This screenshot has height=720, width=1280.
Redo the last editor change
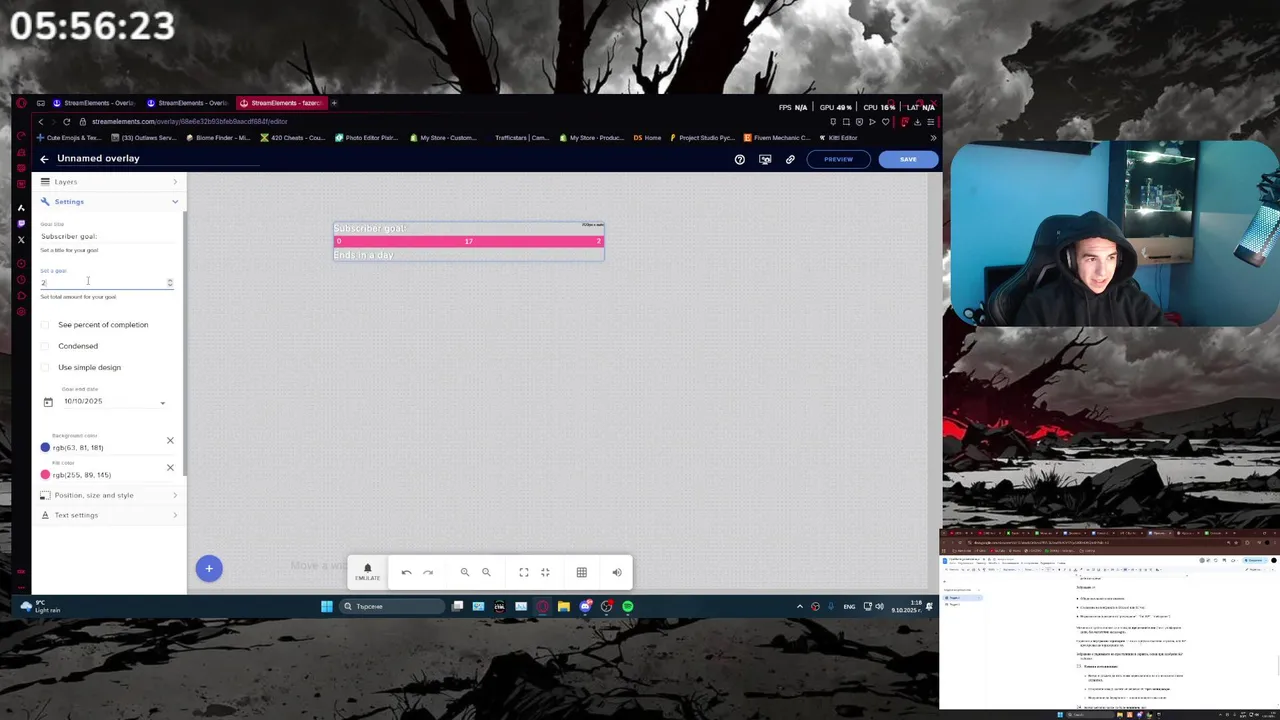click(x=428, y=572)
